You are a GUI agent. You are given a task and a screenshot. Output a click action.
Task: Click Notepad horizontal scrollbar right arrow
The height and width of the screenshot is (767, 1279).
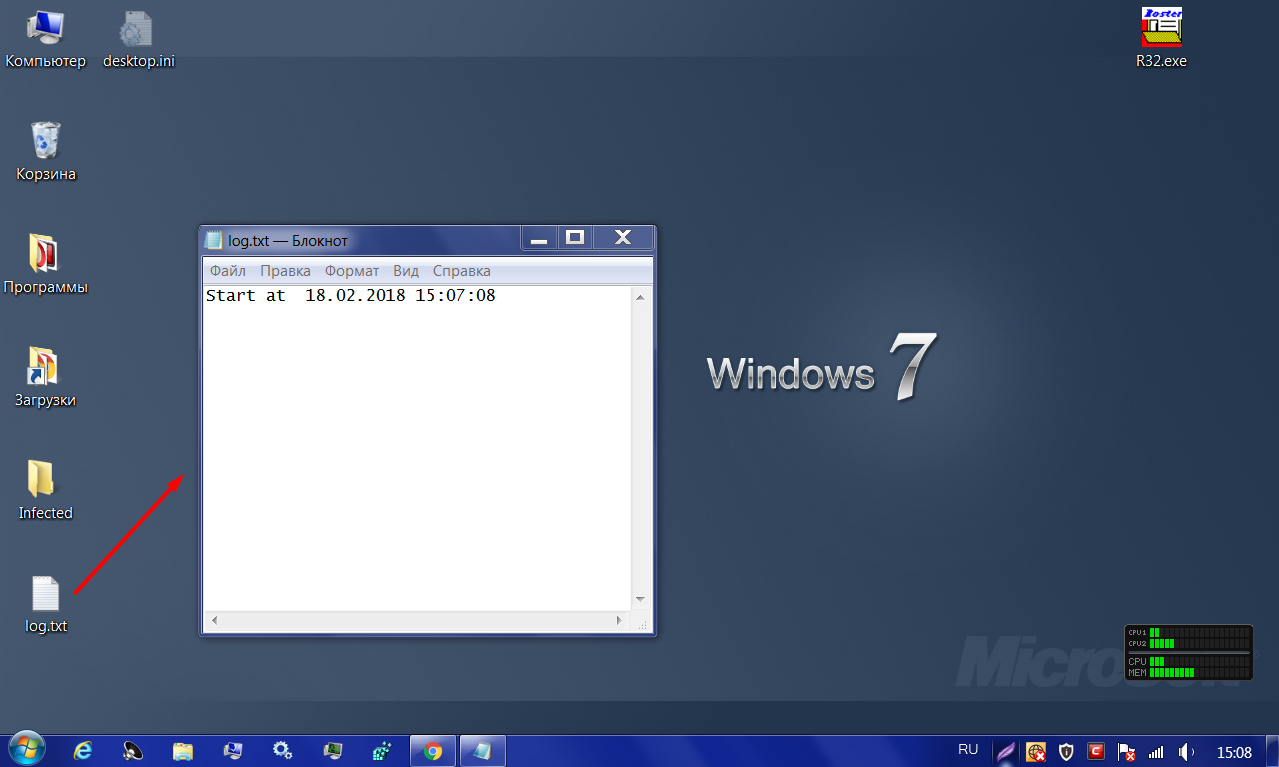pos(620,621)
